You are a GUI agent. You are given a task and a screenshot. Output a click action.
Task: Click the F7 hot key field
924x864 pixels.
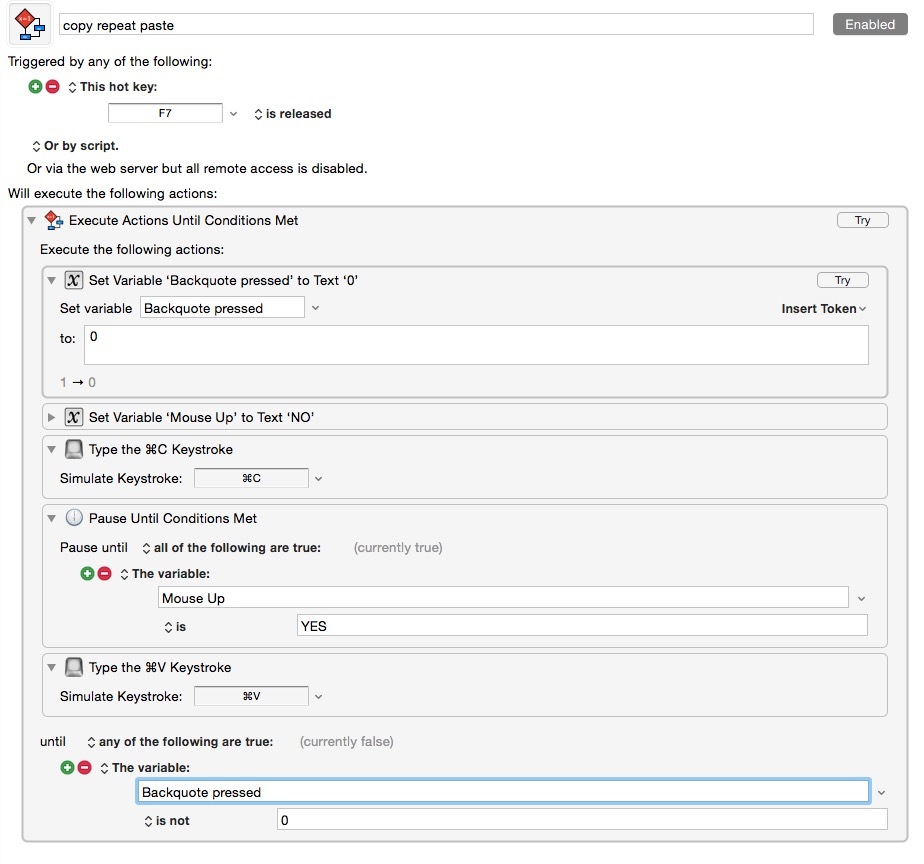click(165, 113)
